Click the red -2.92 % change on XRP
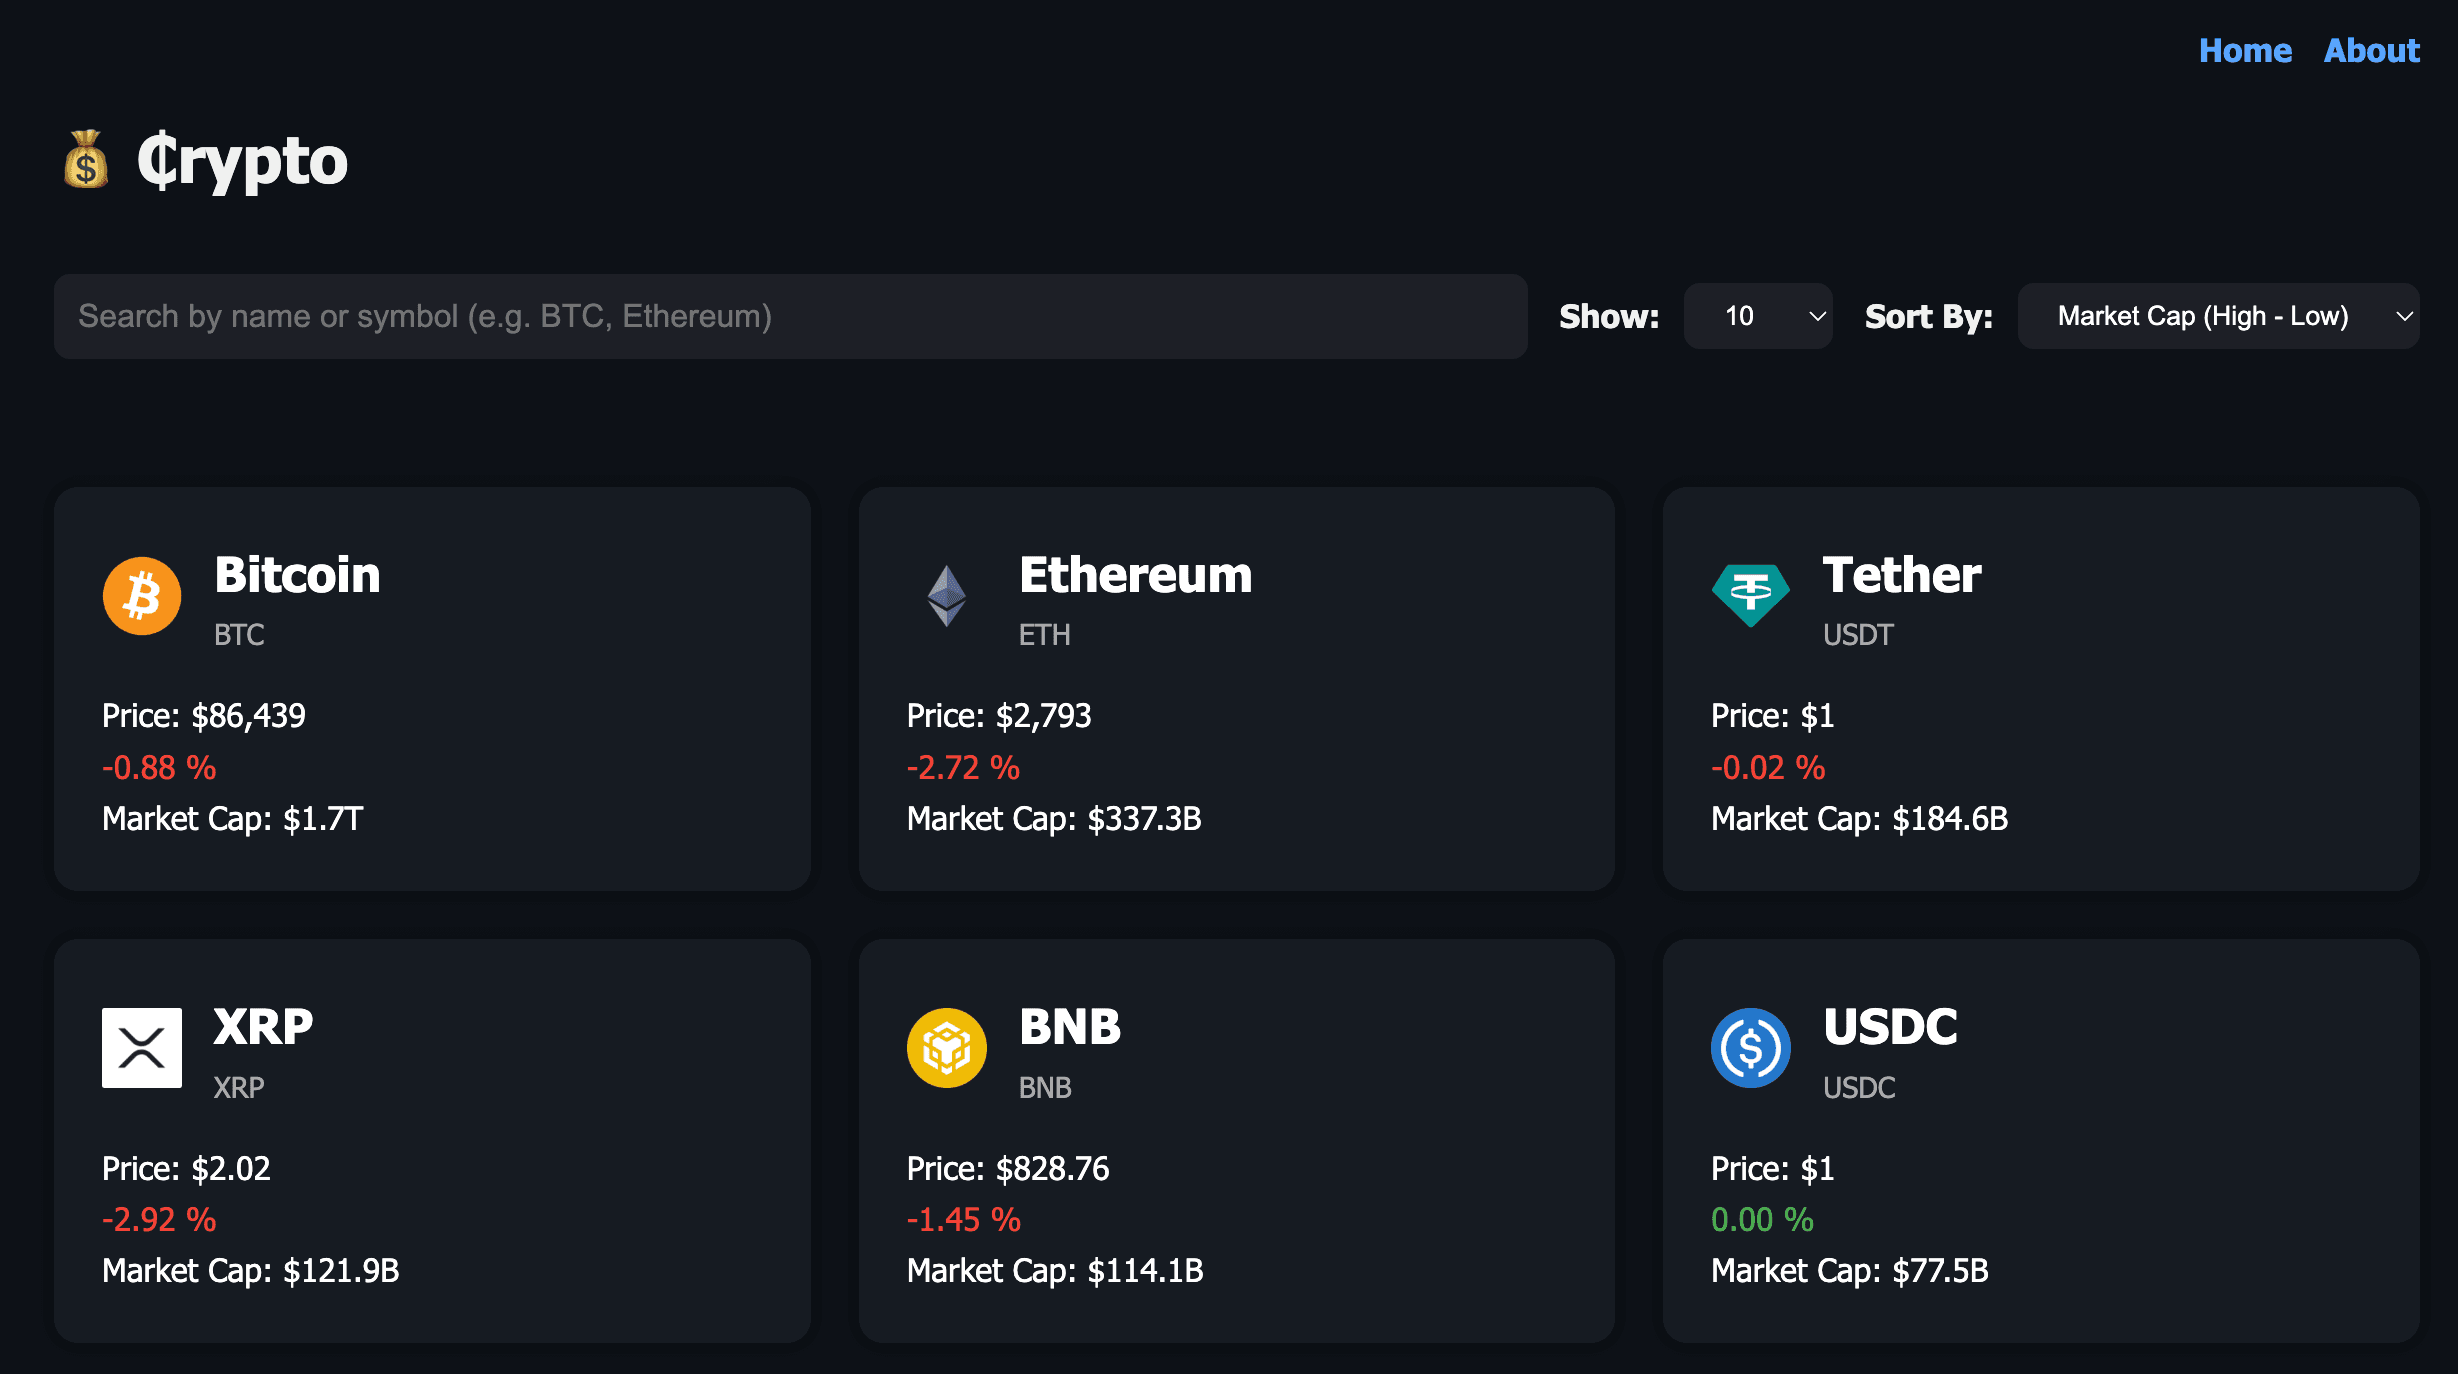 [158, 1219]
